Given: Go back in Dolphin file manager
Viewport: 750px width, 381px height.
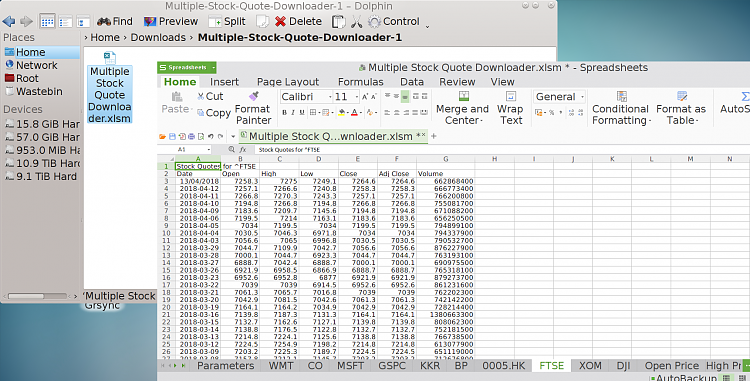Looking at the screenshot, I should click(9, 22).
